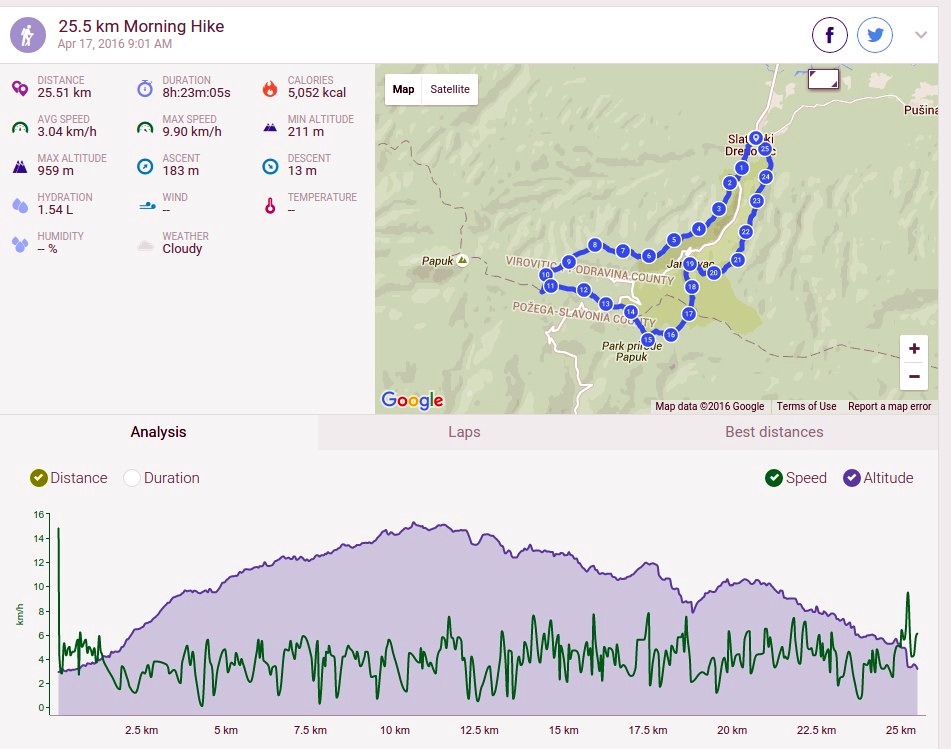Switch to the Laps tab
Viewport: 951px width, 749px height.
click(x=464, y=432)
